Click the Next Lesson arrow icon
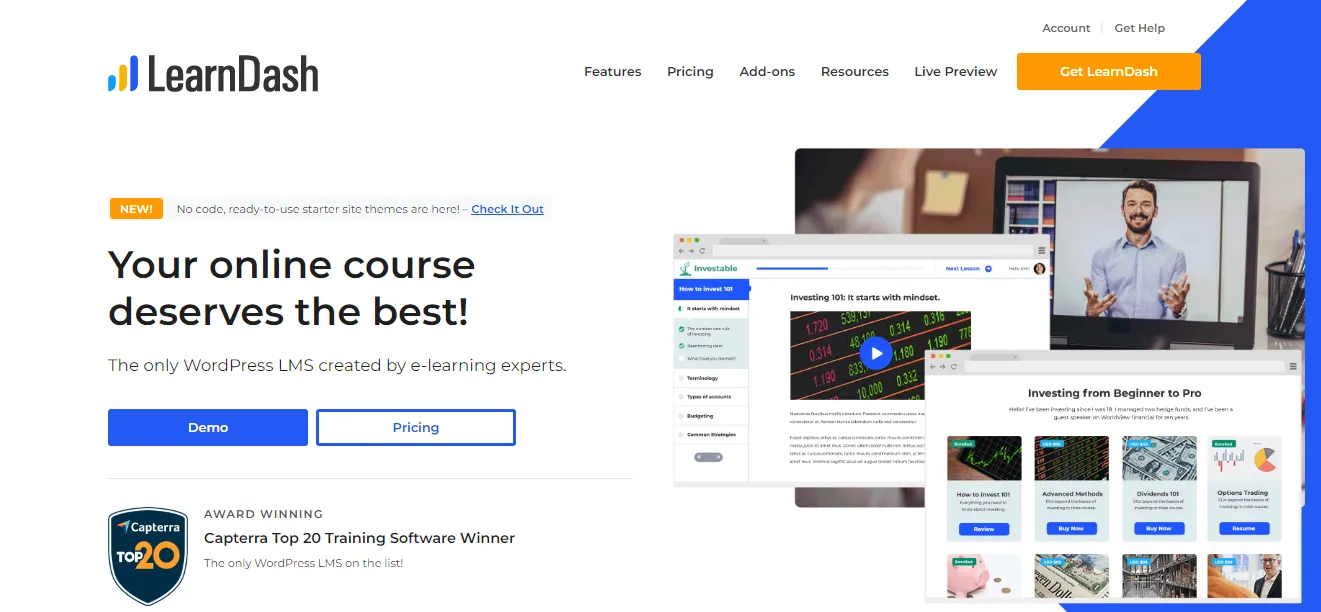Image resolution: width=1321 pixels, height=612 pixels. pos(988,268)
